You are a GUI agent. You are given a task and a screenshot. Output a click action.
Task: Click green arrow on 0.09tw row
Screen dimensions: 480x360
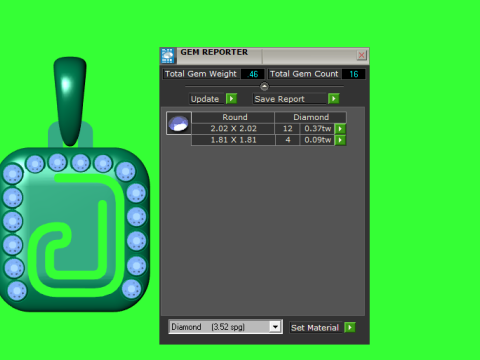click(340, 140)
